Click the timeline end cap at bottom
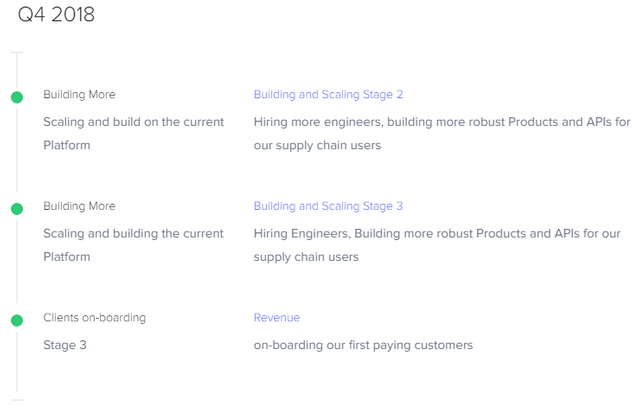 pos(17,400)
